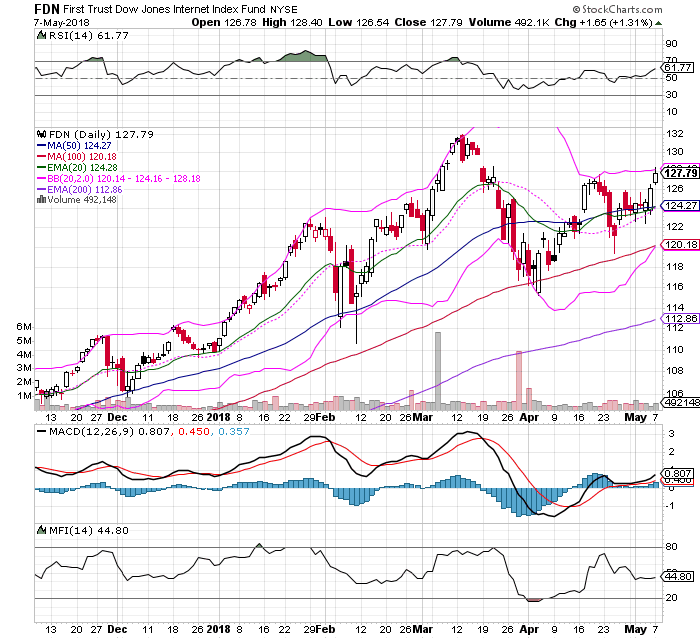Click the MFI(14) mountain indicator icon
This screenshot has height=639, width=700.
[42, 530]
